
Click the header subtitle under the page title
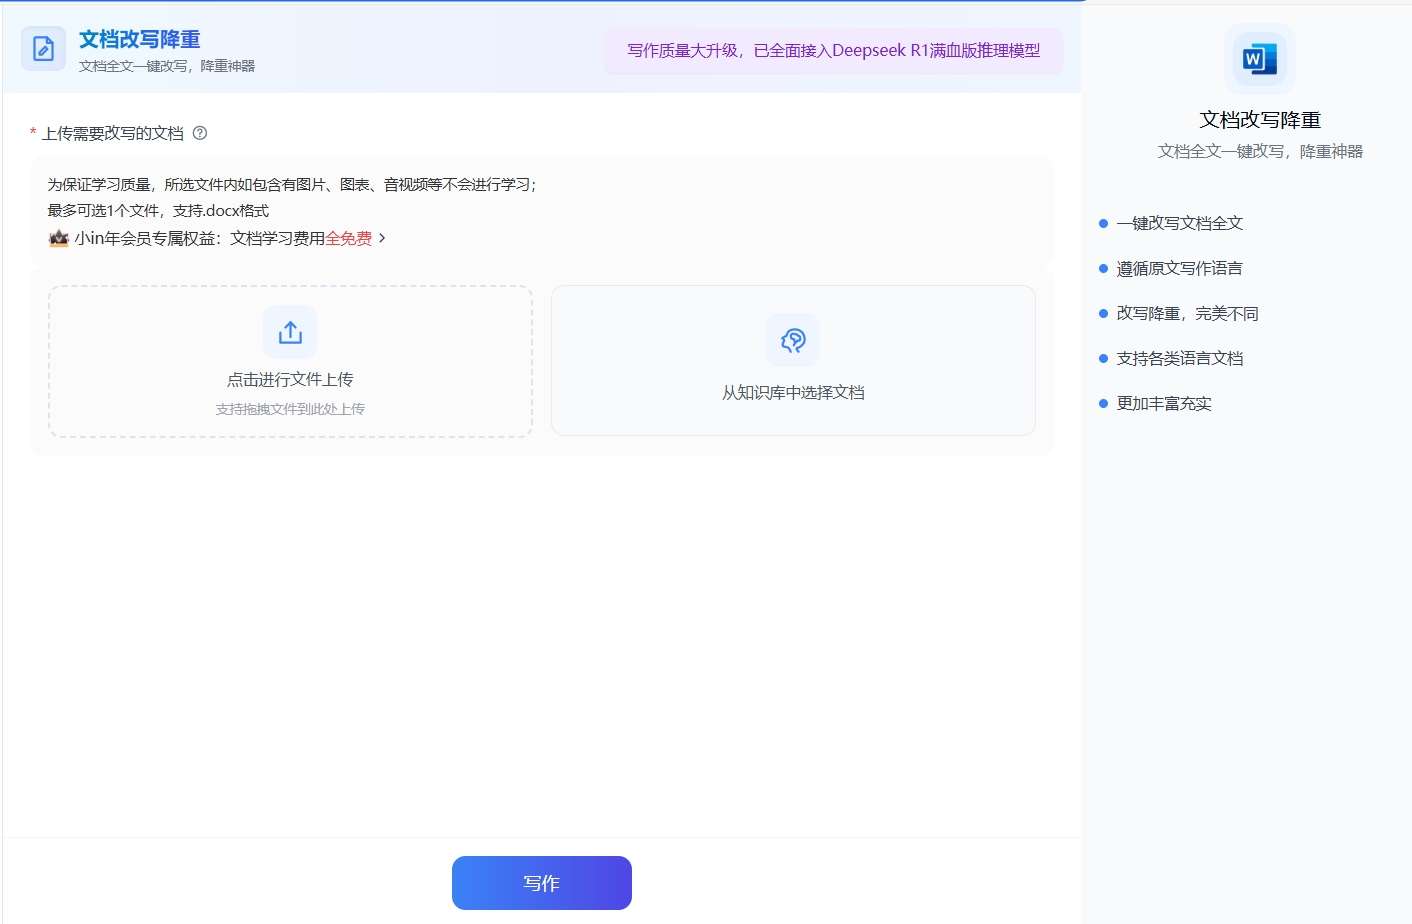point(167,66)
